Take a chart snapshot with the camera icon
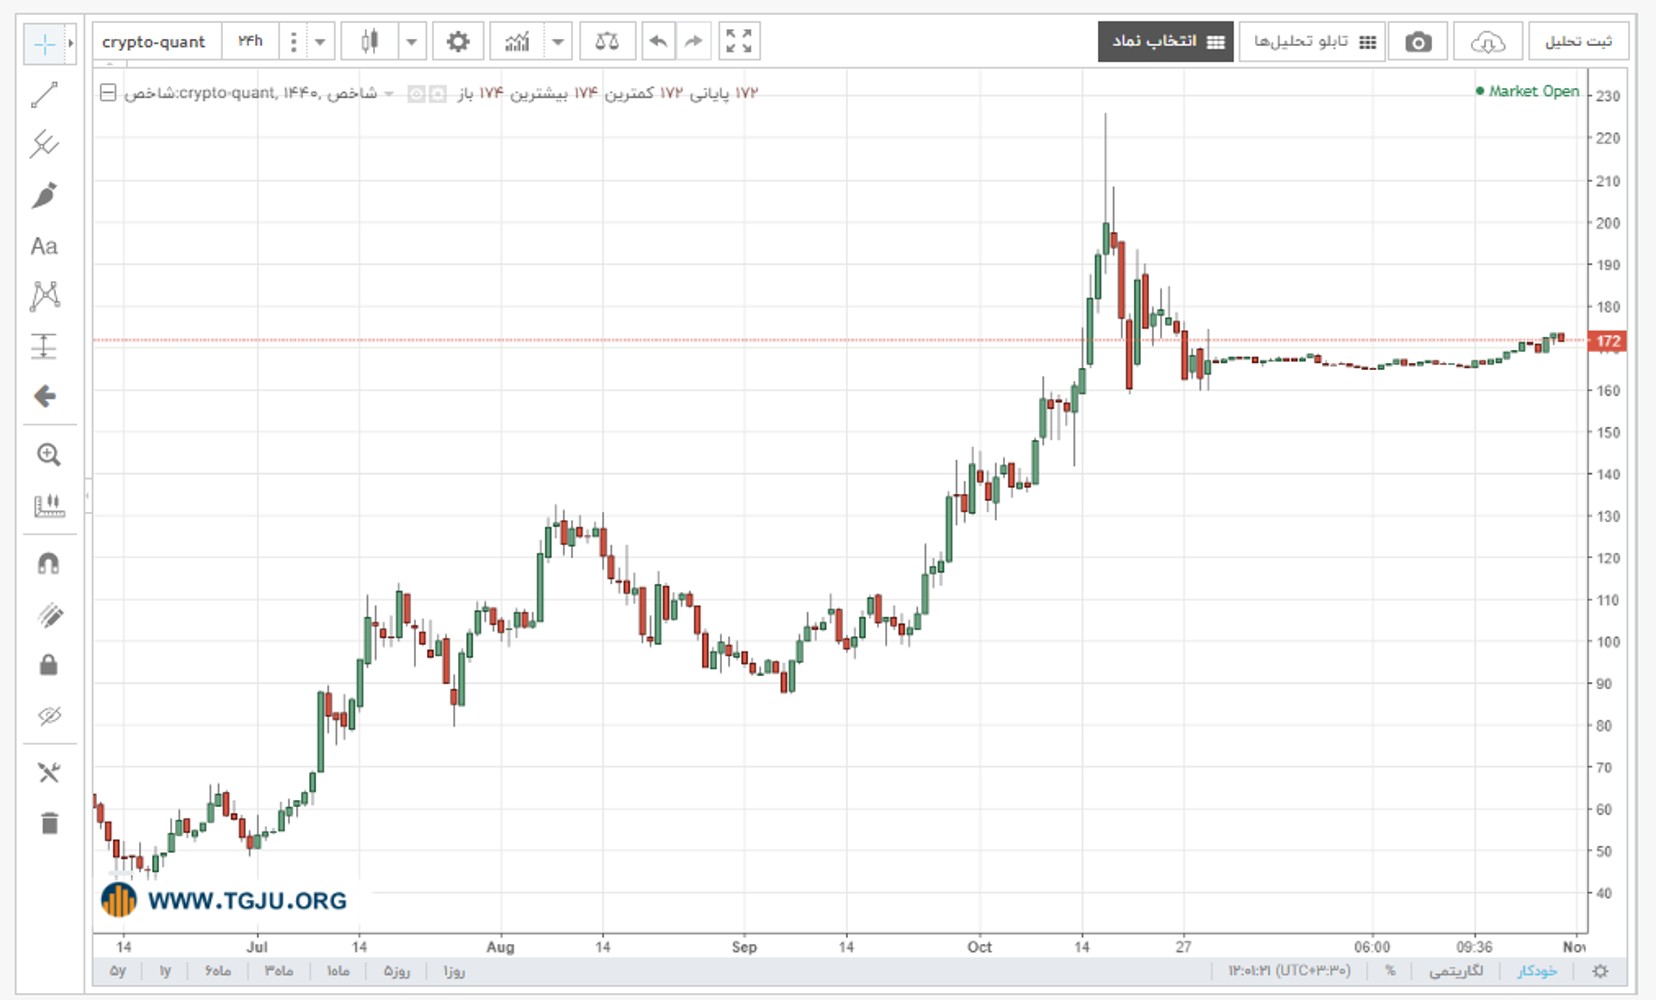This screenshot has width=1656, height=1000. [x=1418, y=42]
